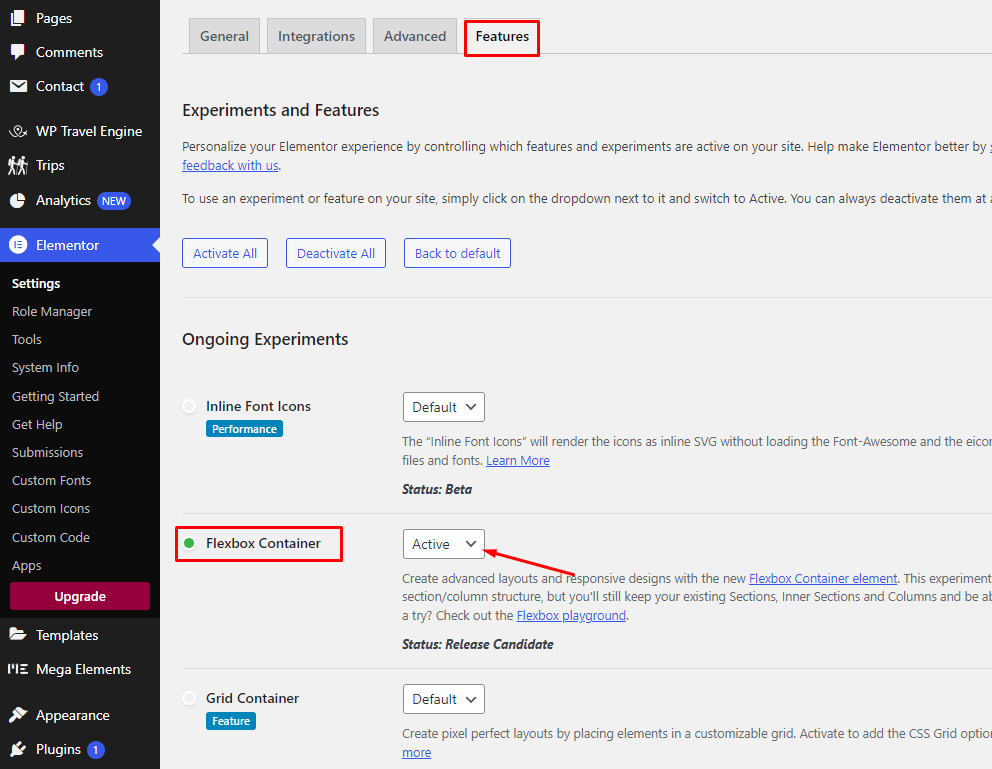Click the Feature tag under Grid Container
Screen dimensions: 992x769
pos(231,721)
